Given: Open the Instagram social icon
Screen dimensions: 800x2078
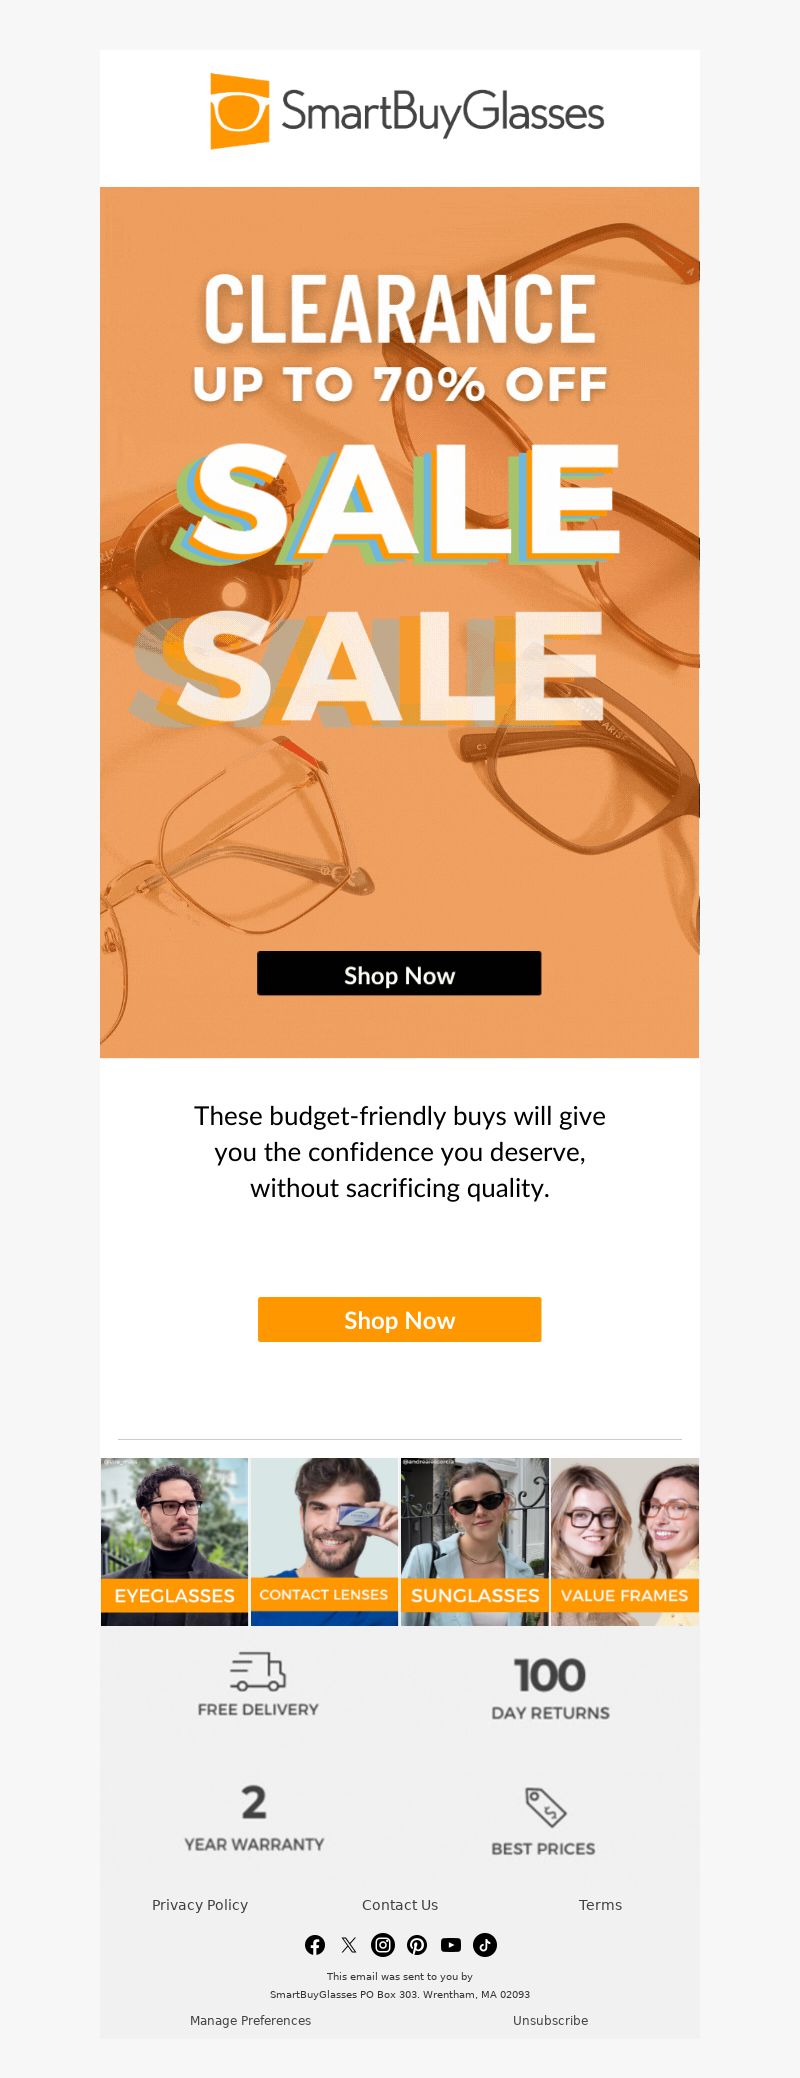Looking at the screenshot, I should (x=383, y=1945).
